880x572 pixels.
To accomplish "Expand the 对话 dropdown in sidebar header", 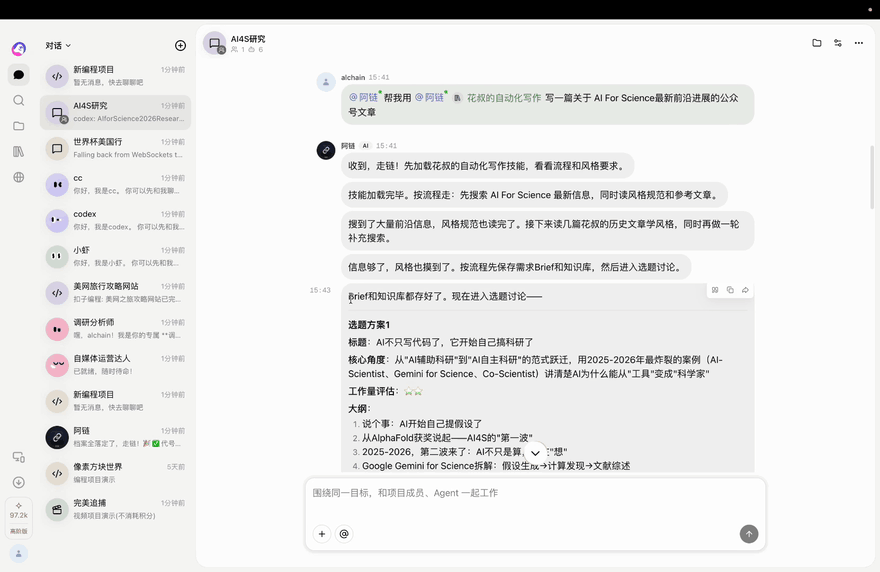I will [58, 45].
